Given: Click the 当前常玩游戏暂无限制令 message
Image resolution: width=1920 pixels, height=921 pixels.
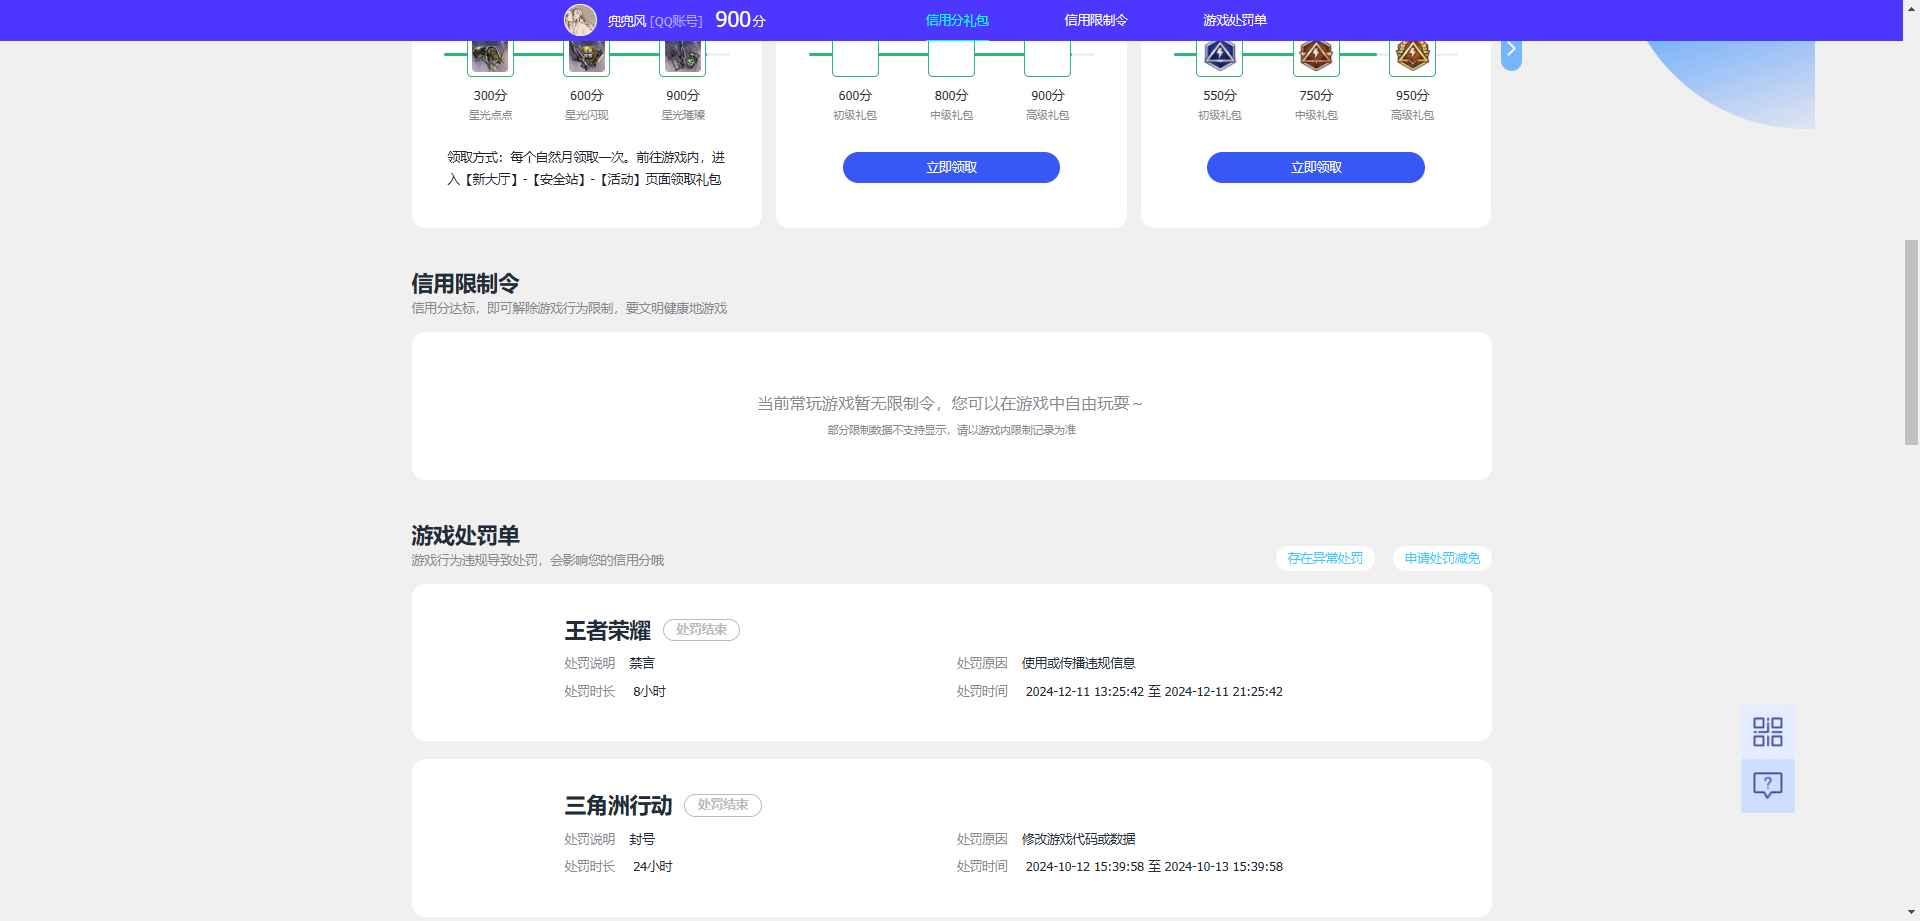Looking at the screenshot, I should pyautogui.click(x=950, y=404).
